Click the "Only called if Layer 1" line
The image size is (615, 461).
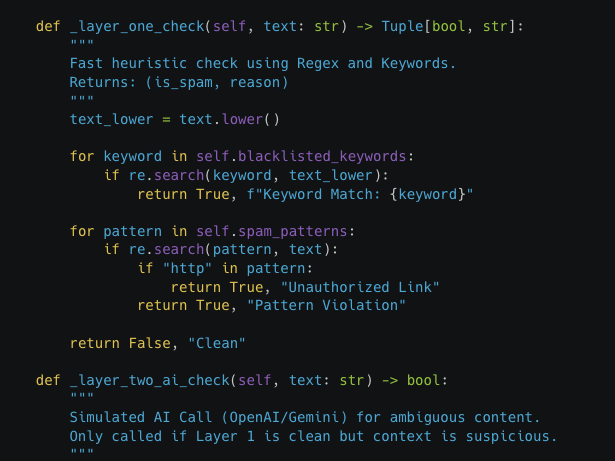tap(312, 436)
